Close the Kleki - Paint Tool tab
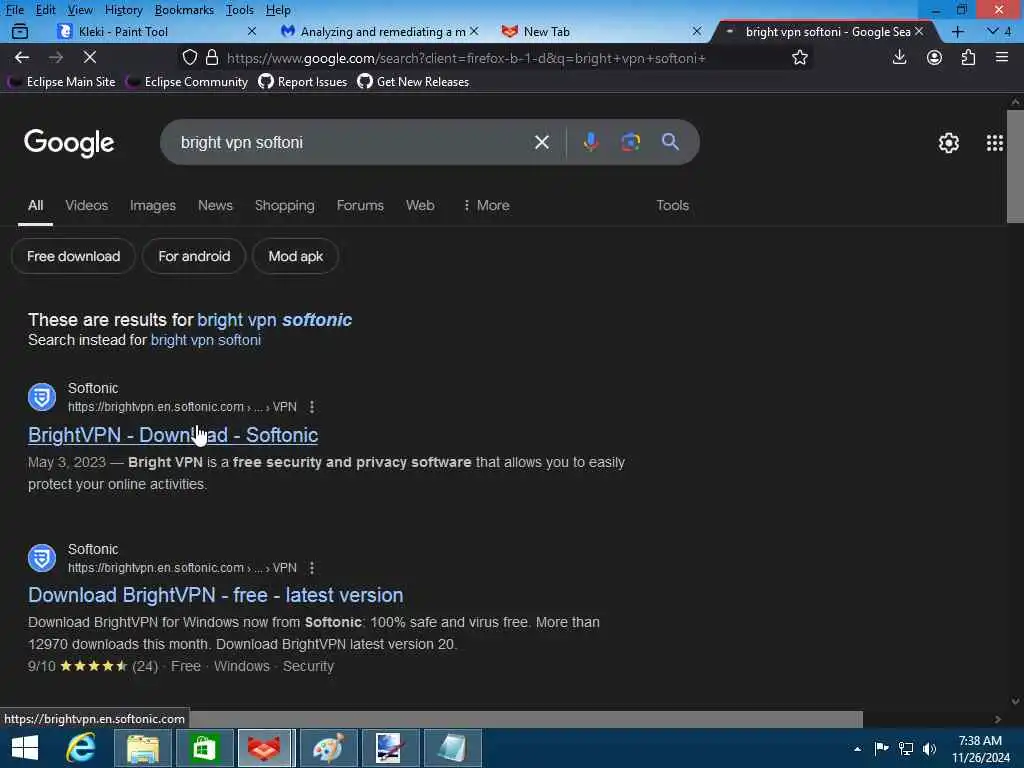The height and width of the screenshot is (768, 1024). 251,31
